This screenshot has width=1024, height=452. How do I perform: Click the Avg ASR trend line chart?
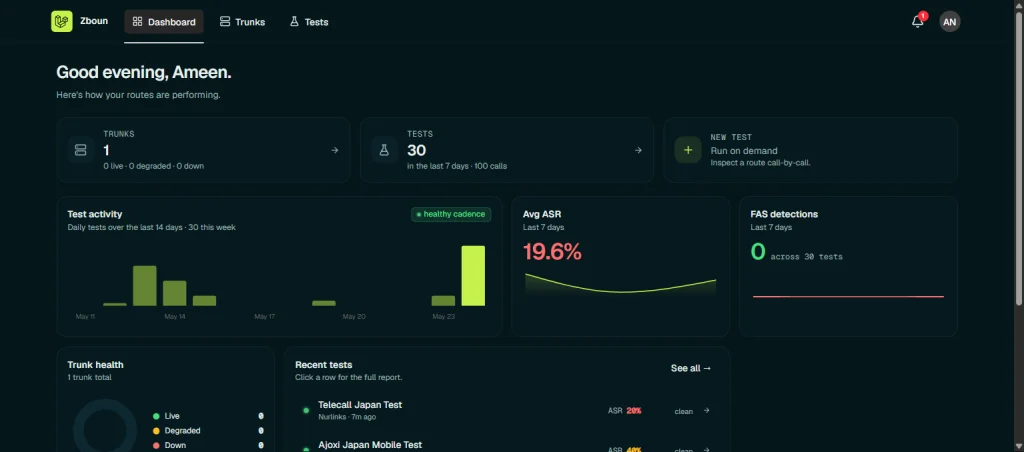pos(620,283)
